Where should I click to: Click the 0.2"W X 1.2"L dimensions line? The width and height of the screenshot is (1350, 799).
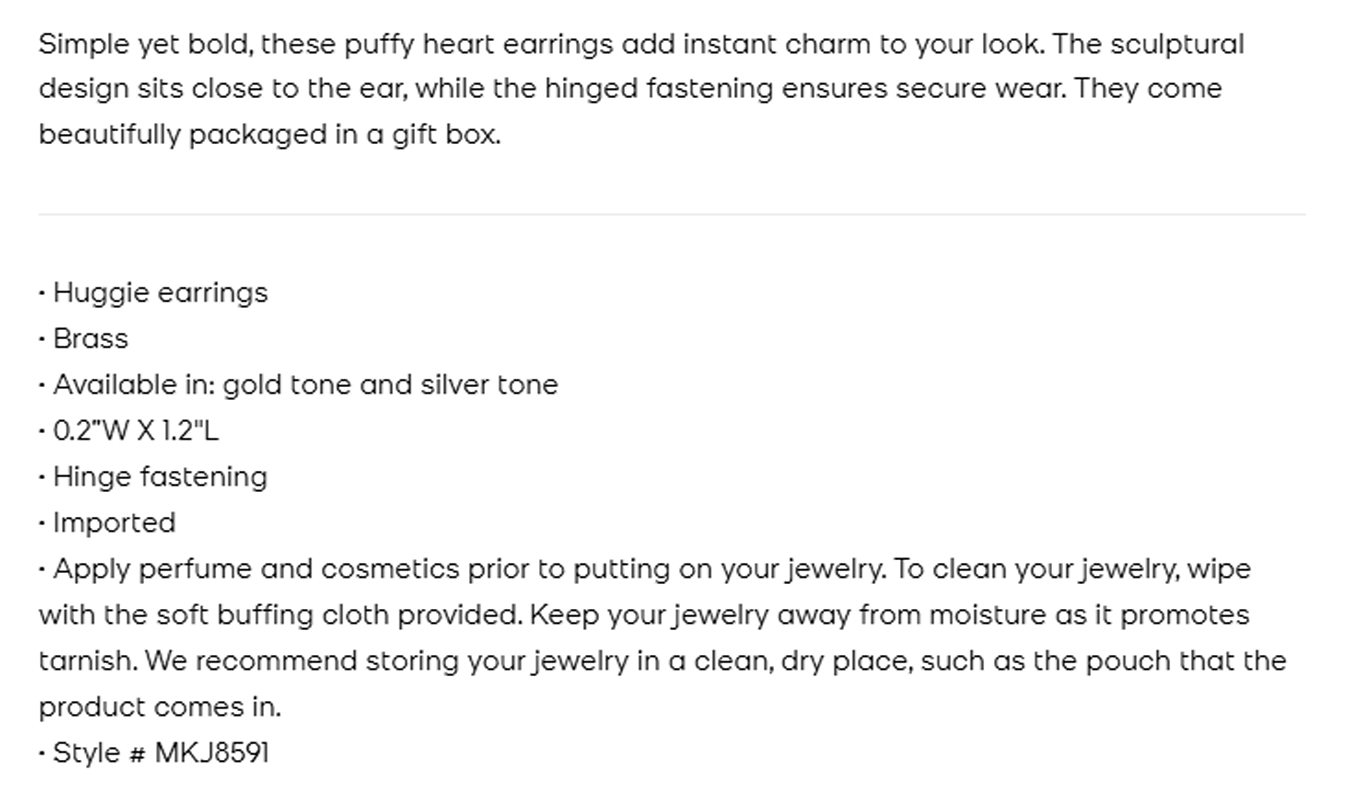pyautogui.click(x=135, y=431)
